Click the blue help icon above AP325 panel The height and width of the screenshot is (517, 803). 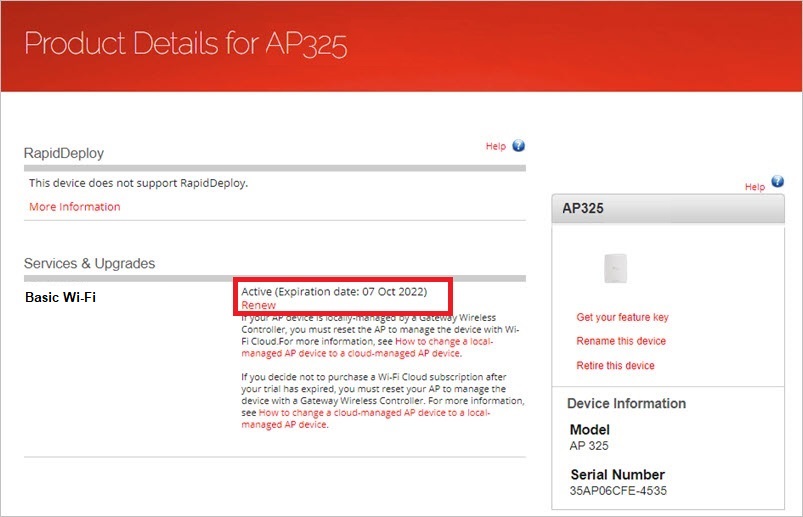point(777,182)
